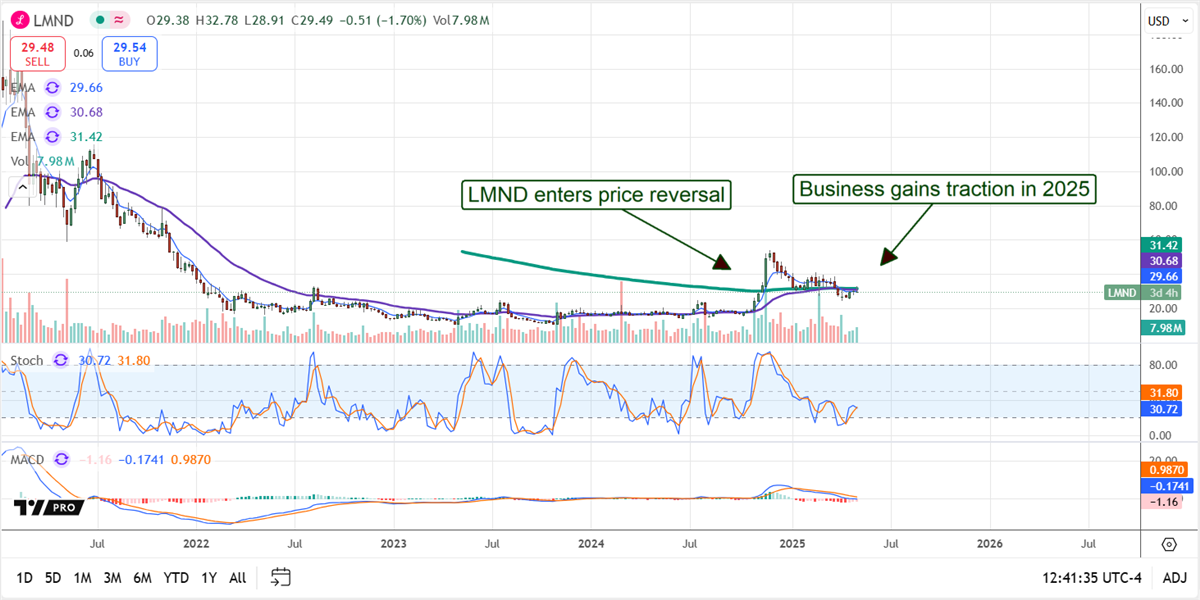This screenshot has height=600, width=1200.
Task: Switch to the 1D timeframe
Action: (22, 578)
